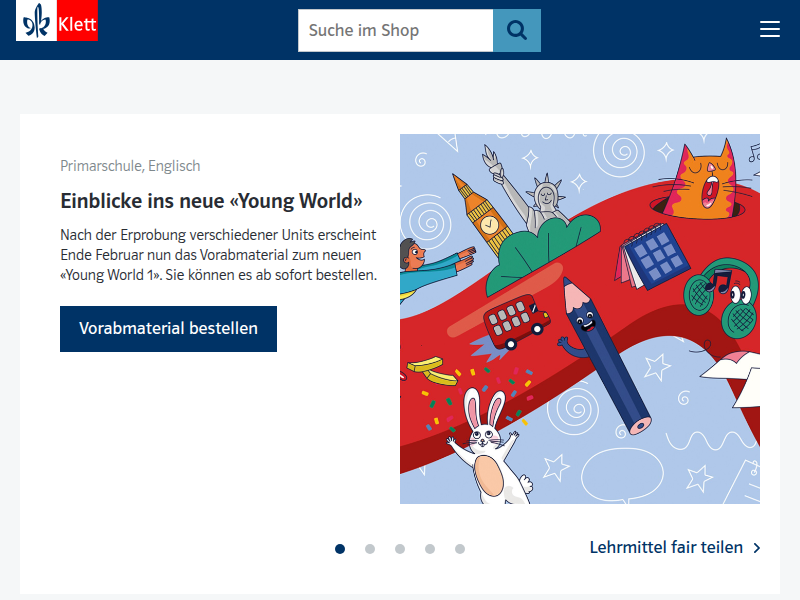This screenshot has width=800, height=600.
Task: Click the Primarschule, Englisch category label
Action: [130, 165]
